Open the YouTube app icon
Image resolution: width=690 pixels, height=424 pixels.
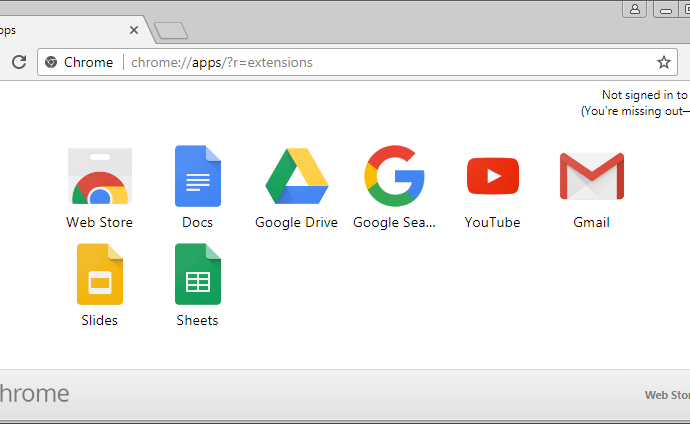click(x=493, y=176)
